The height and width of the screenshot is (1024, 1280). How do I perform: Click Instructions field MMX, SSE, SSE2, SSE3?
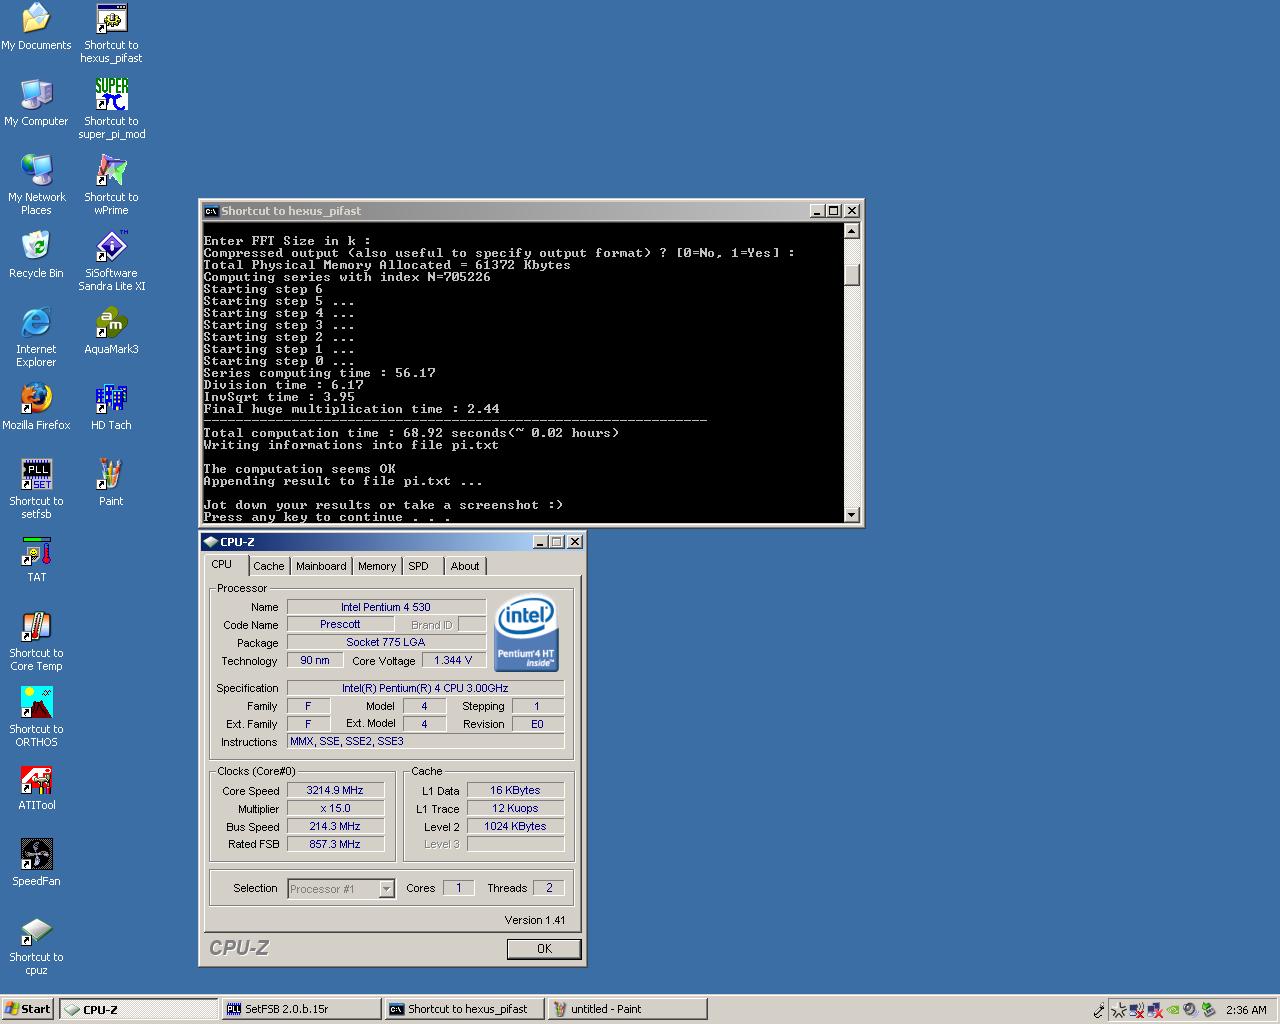coord(425,741)
